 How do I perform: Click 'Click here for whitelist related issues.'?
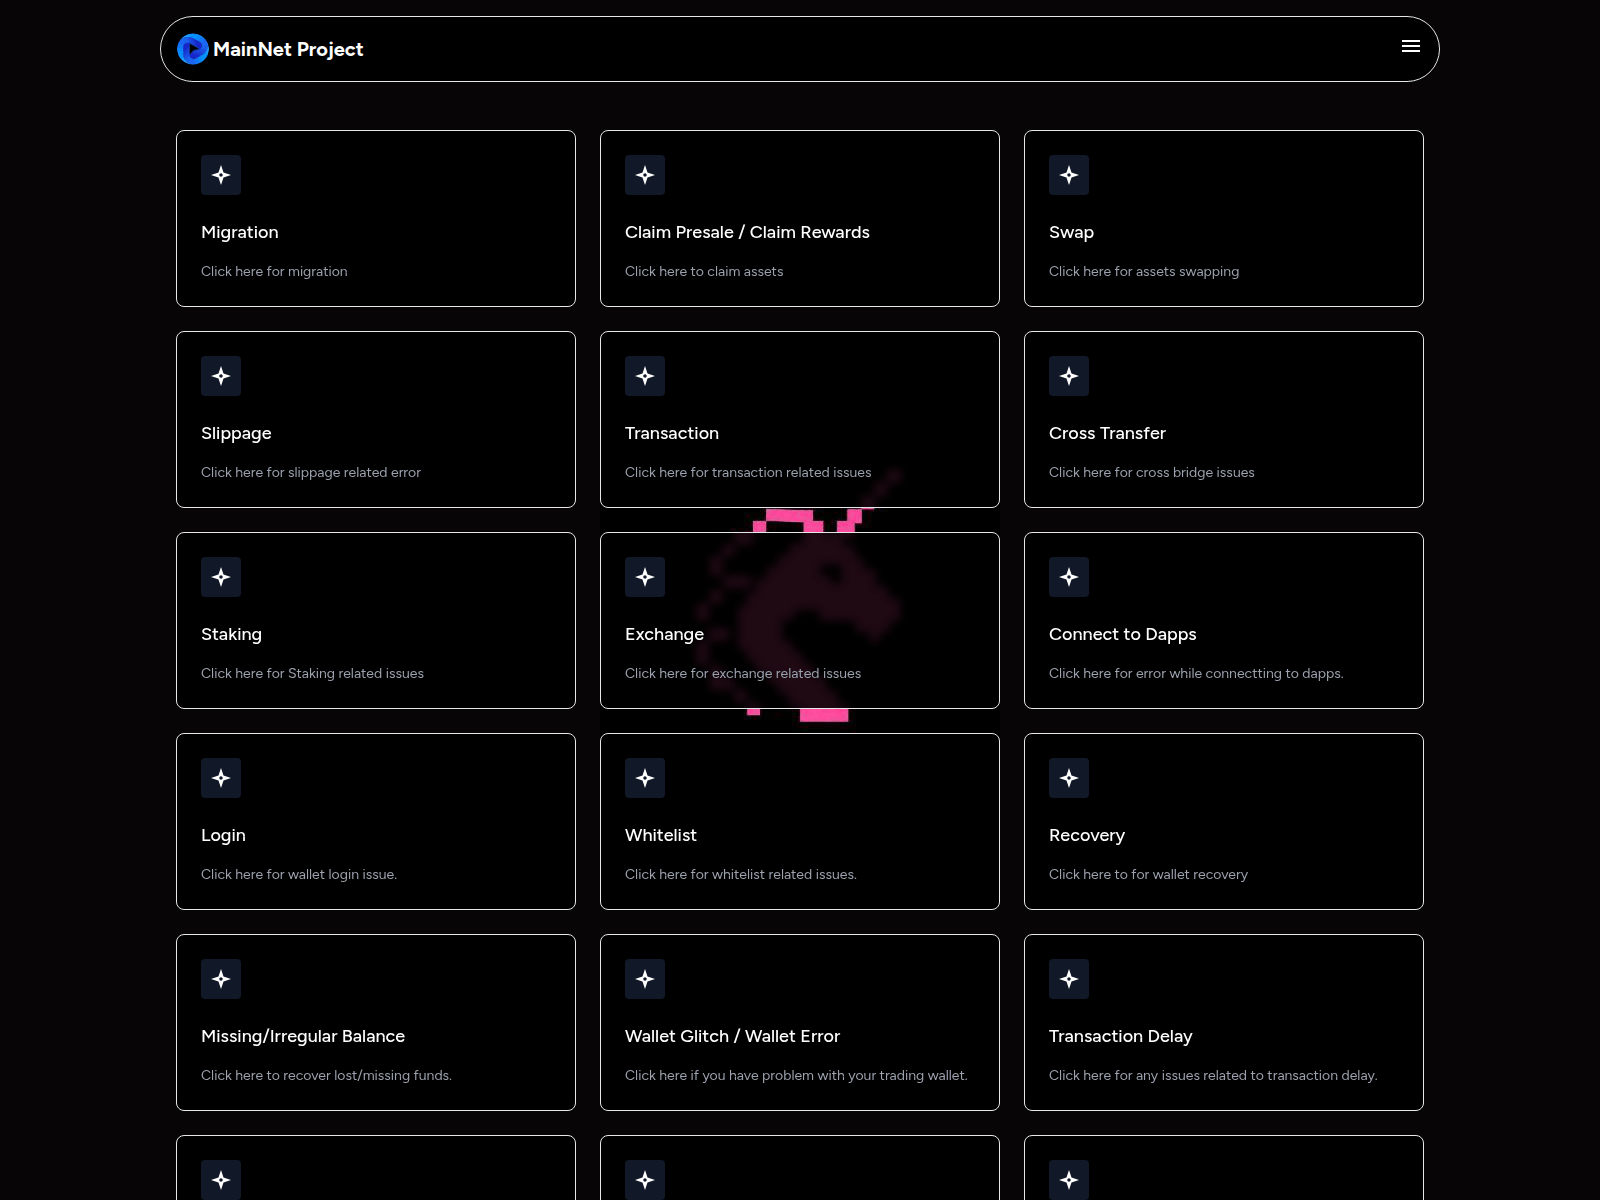741,874
